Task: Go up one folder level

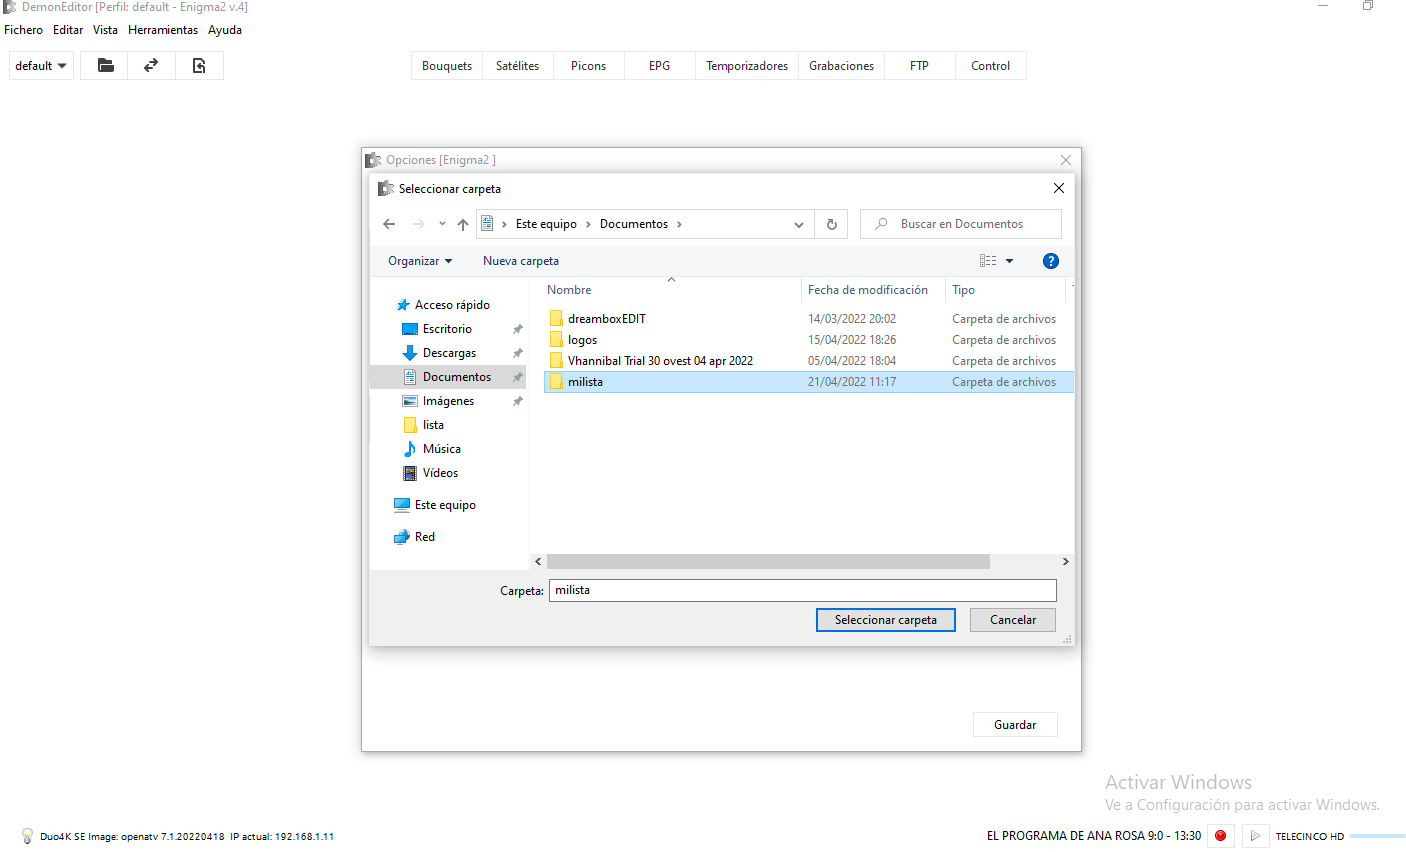Action: [463, 224]
